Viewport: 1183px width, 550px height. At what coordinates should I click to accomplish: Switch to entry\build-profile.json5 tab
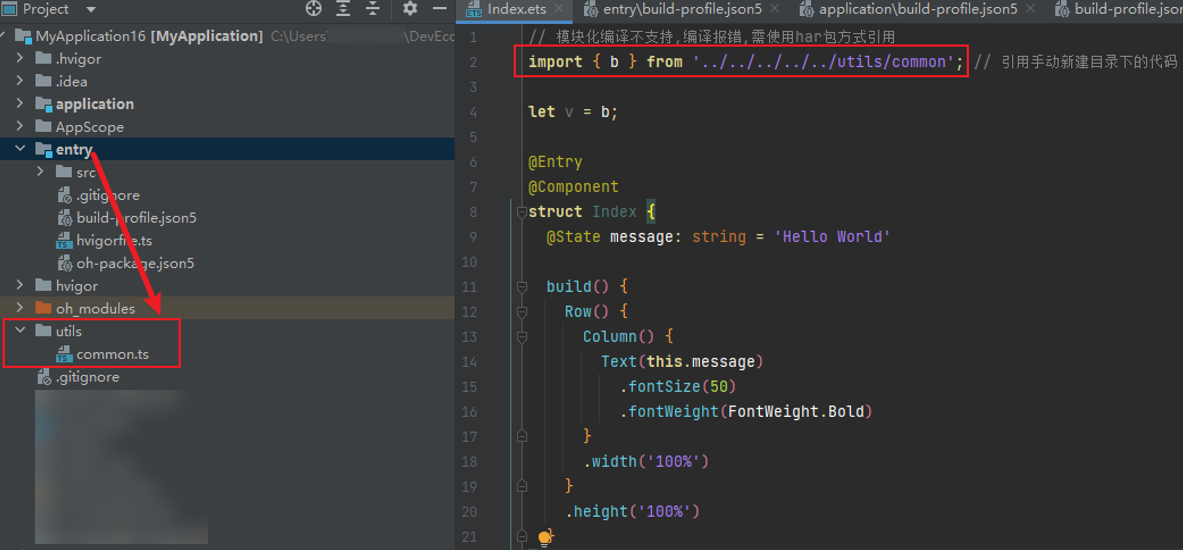(x=681, y=9)
